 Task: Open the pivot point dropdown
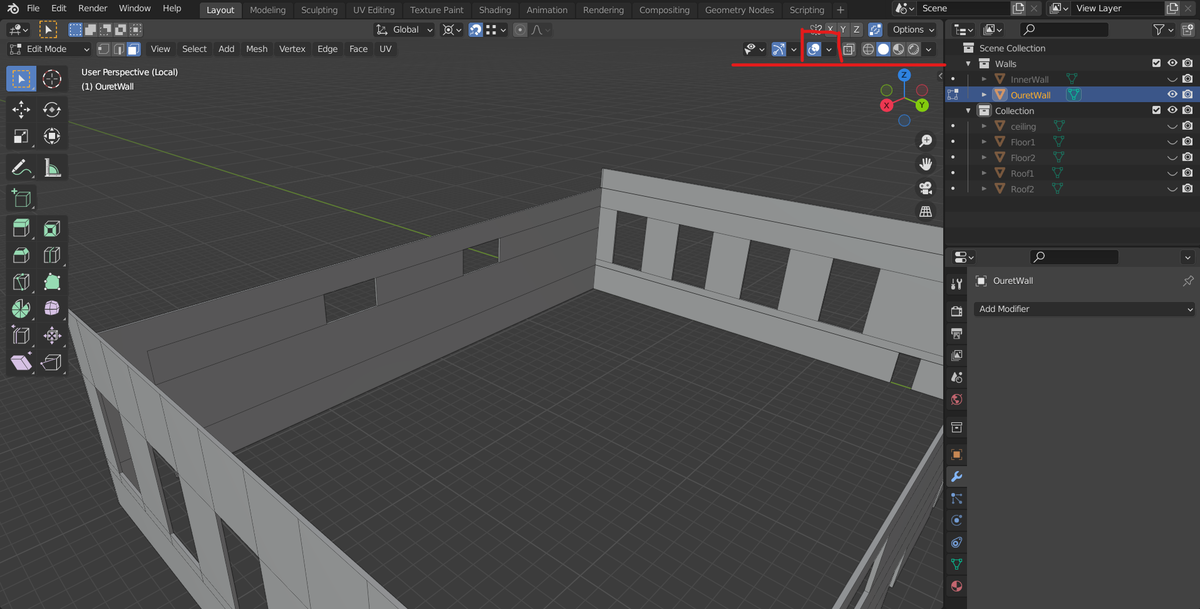pos(453,30)
